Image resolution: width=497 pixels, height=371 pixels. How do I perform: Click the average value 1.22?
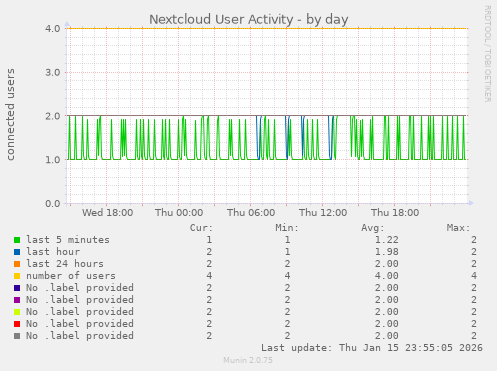click(386, 240)
